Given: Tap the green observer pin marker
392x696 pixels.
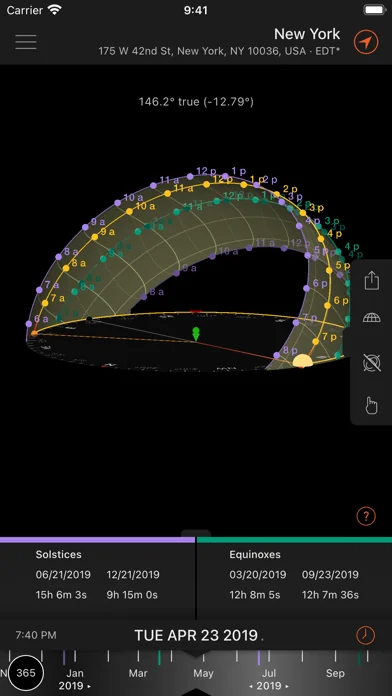Looking at the screenshot, I should (x=196, y=334).
